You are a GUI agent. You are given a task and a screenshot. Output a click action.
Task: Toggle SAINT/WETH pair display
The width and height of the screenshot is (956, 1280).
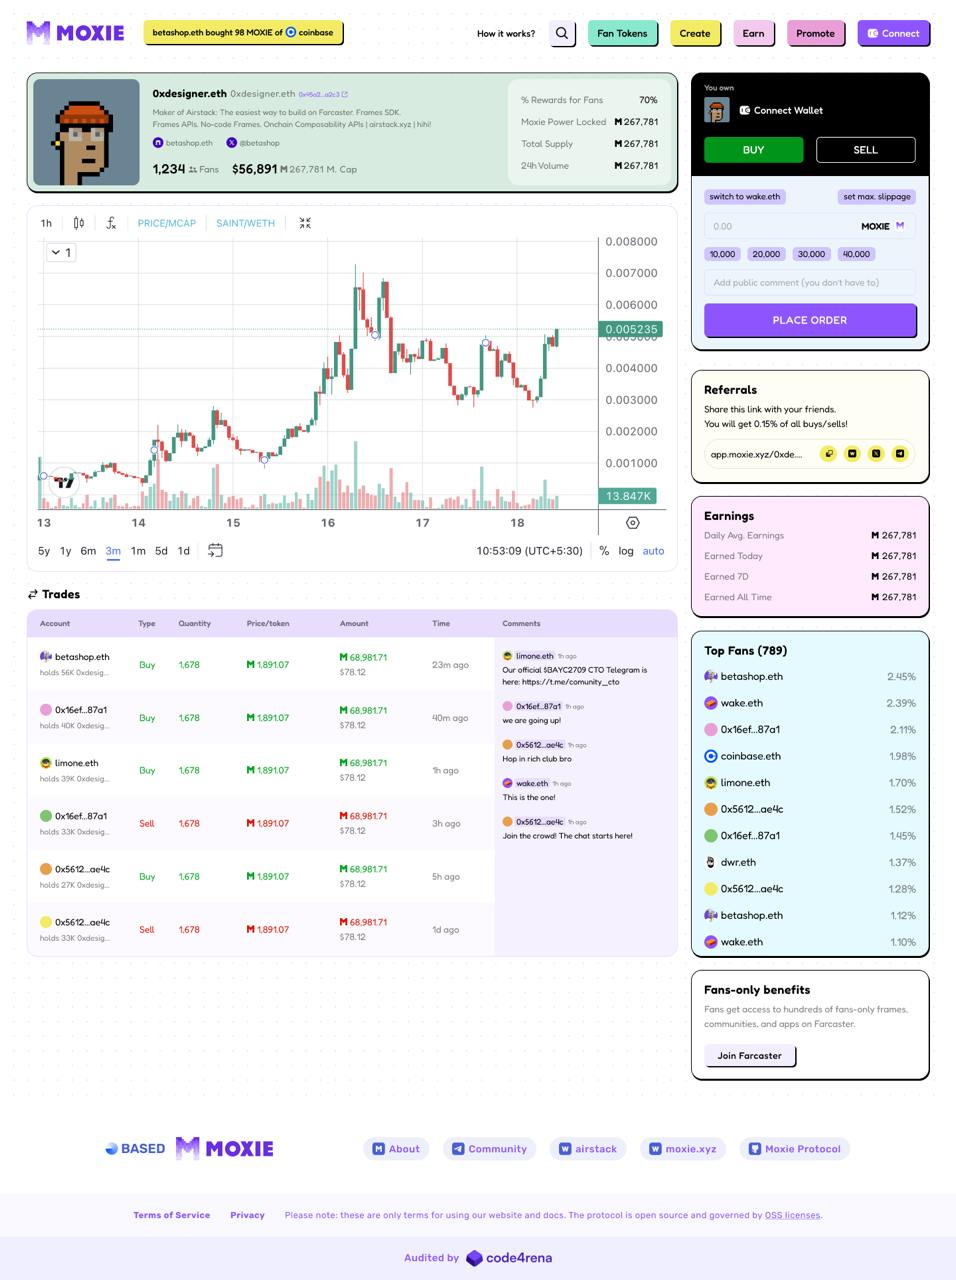coord(245,223)
